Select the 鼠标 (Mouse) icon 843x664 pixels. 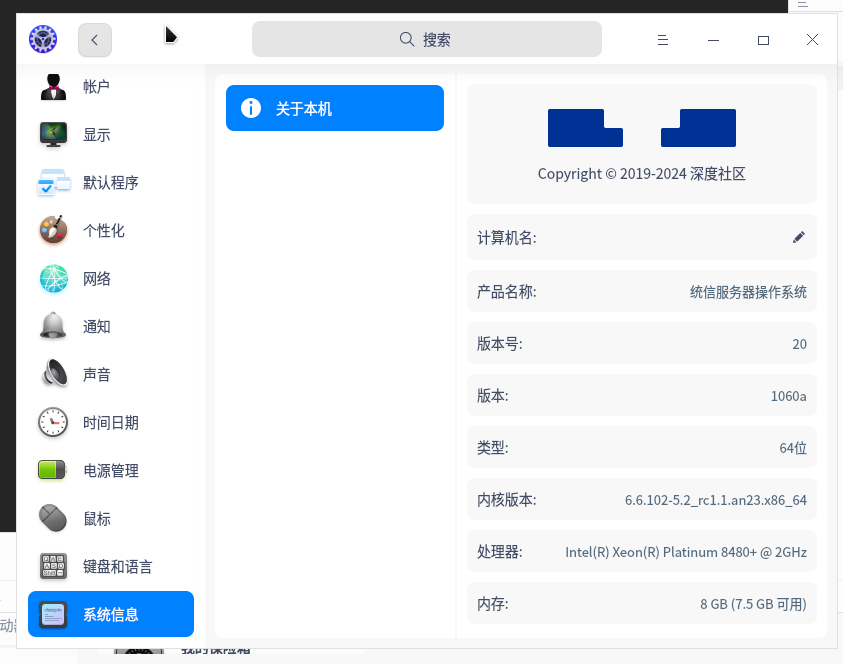point(53,519)
